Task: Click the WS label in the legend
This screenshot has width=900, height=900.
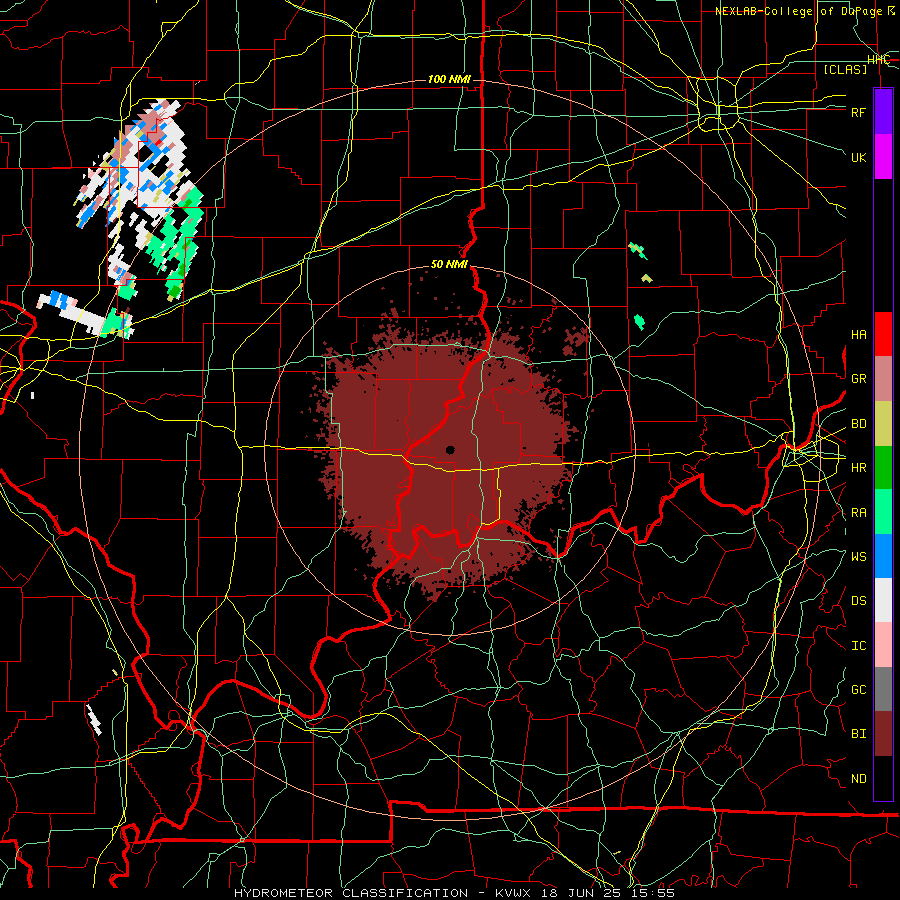Action: [x=858, y=557]
